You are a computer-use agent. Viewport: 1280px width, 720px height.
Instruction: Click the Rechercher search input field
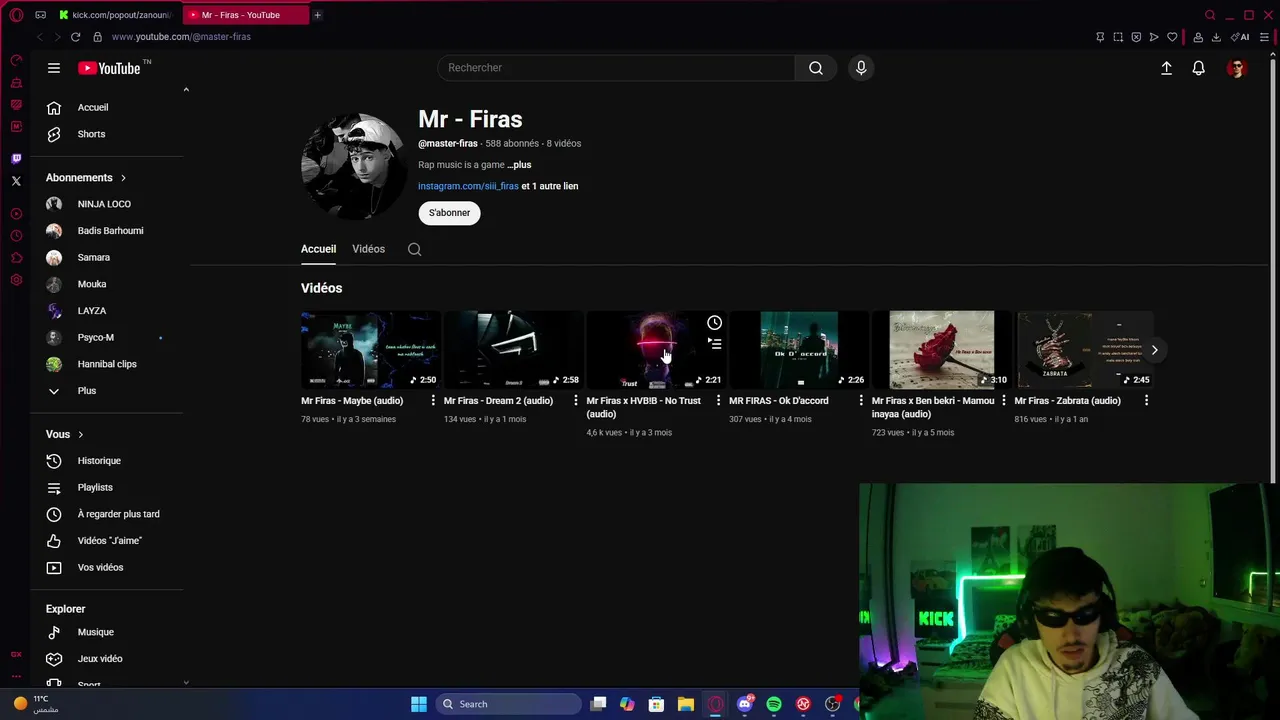[x=616, y=68]
